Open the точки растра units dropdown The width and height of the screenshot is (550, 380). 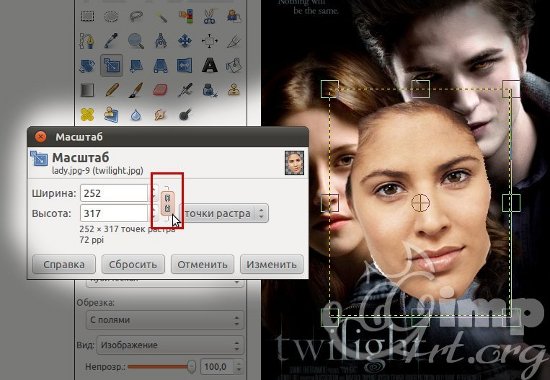pyautogui.click(x=224, y=213)
